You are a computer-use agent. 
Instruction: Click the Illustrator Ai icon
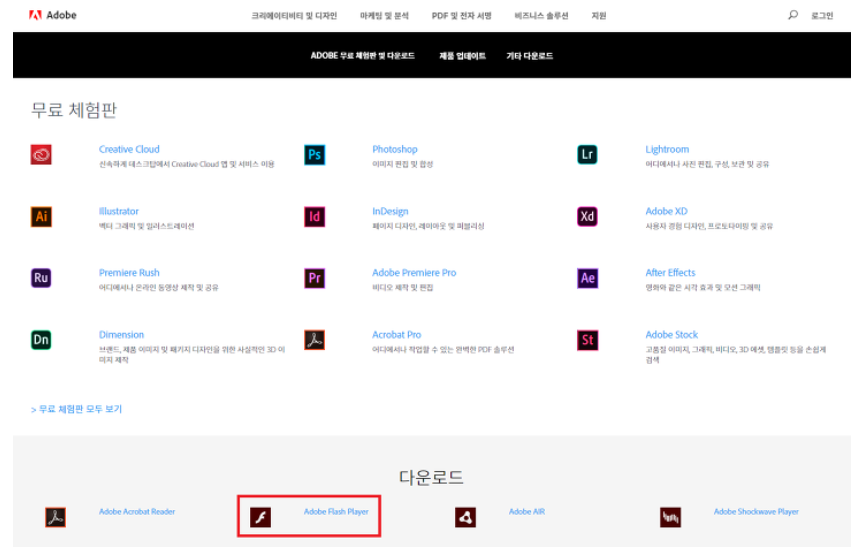pos(41,216)
